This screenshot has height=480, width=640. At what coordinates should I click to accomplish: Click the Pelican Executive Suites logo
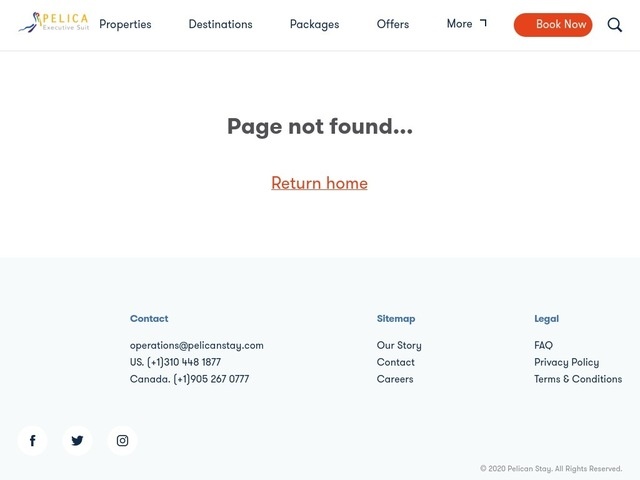click(53, 22)
